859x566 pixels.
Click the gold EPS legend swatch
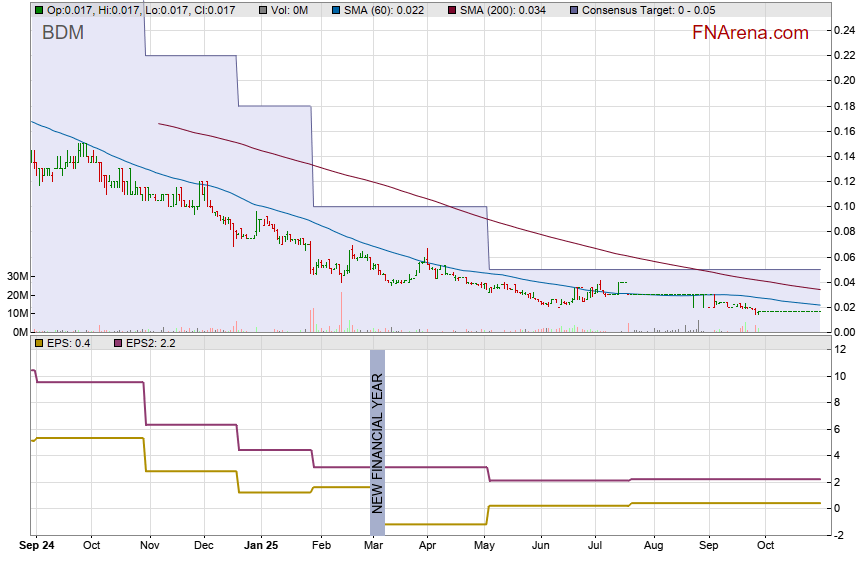(x=39, y=343)
